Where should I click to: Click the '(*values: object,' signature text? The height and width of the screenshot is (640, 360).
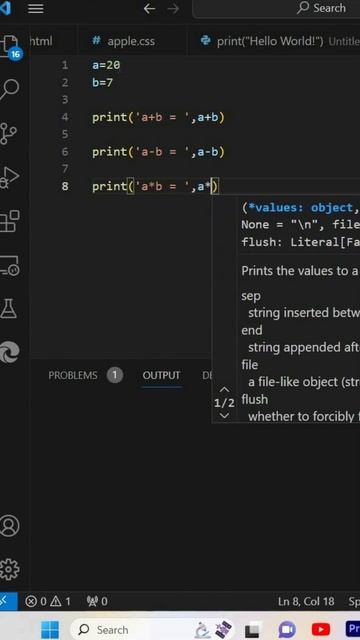(300, 207)
